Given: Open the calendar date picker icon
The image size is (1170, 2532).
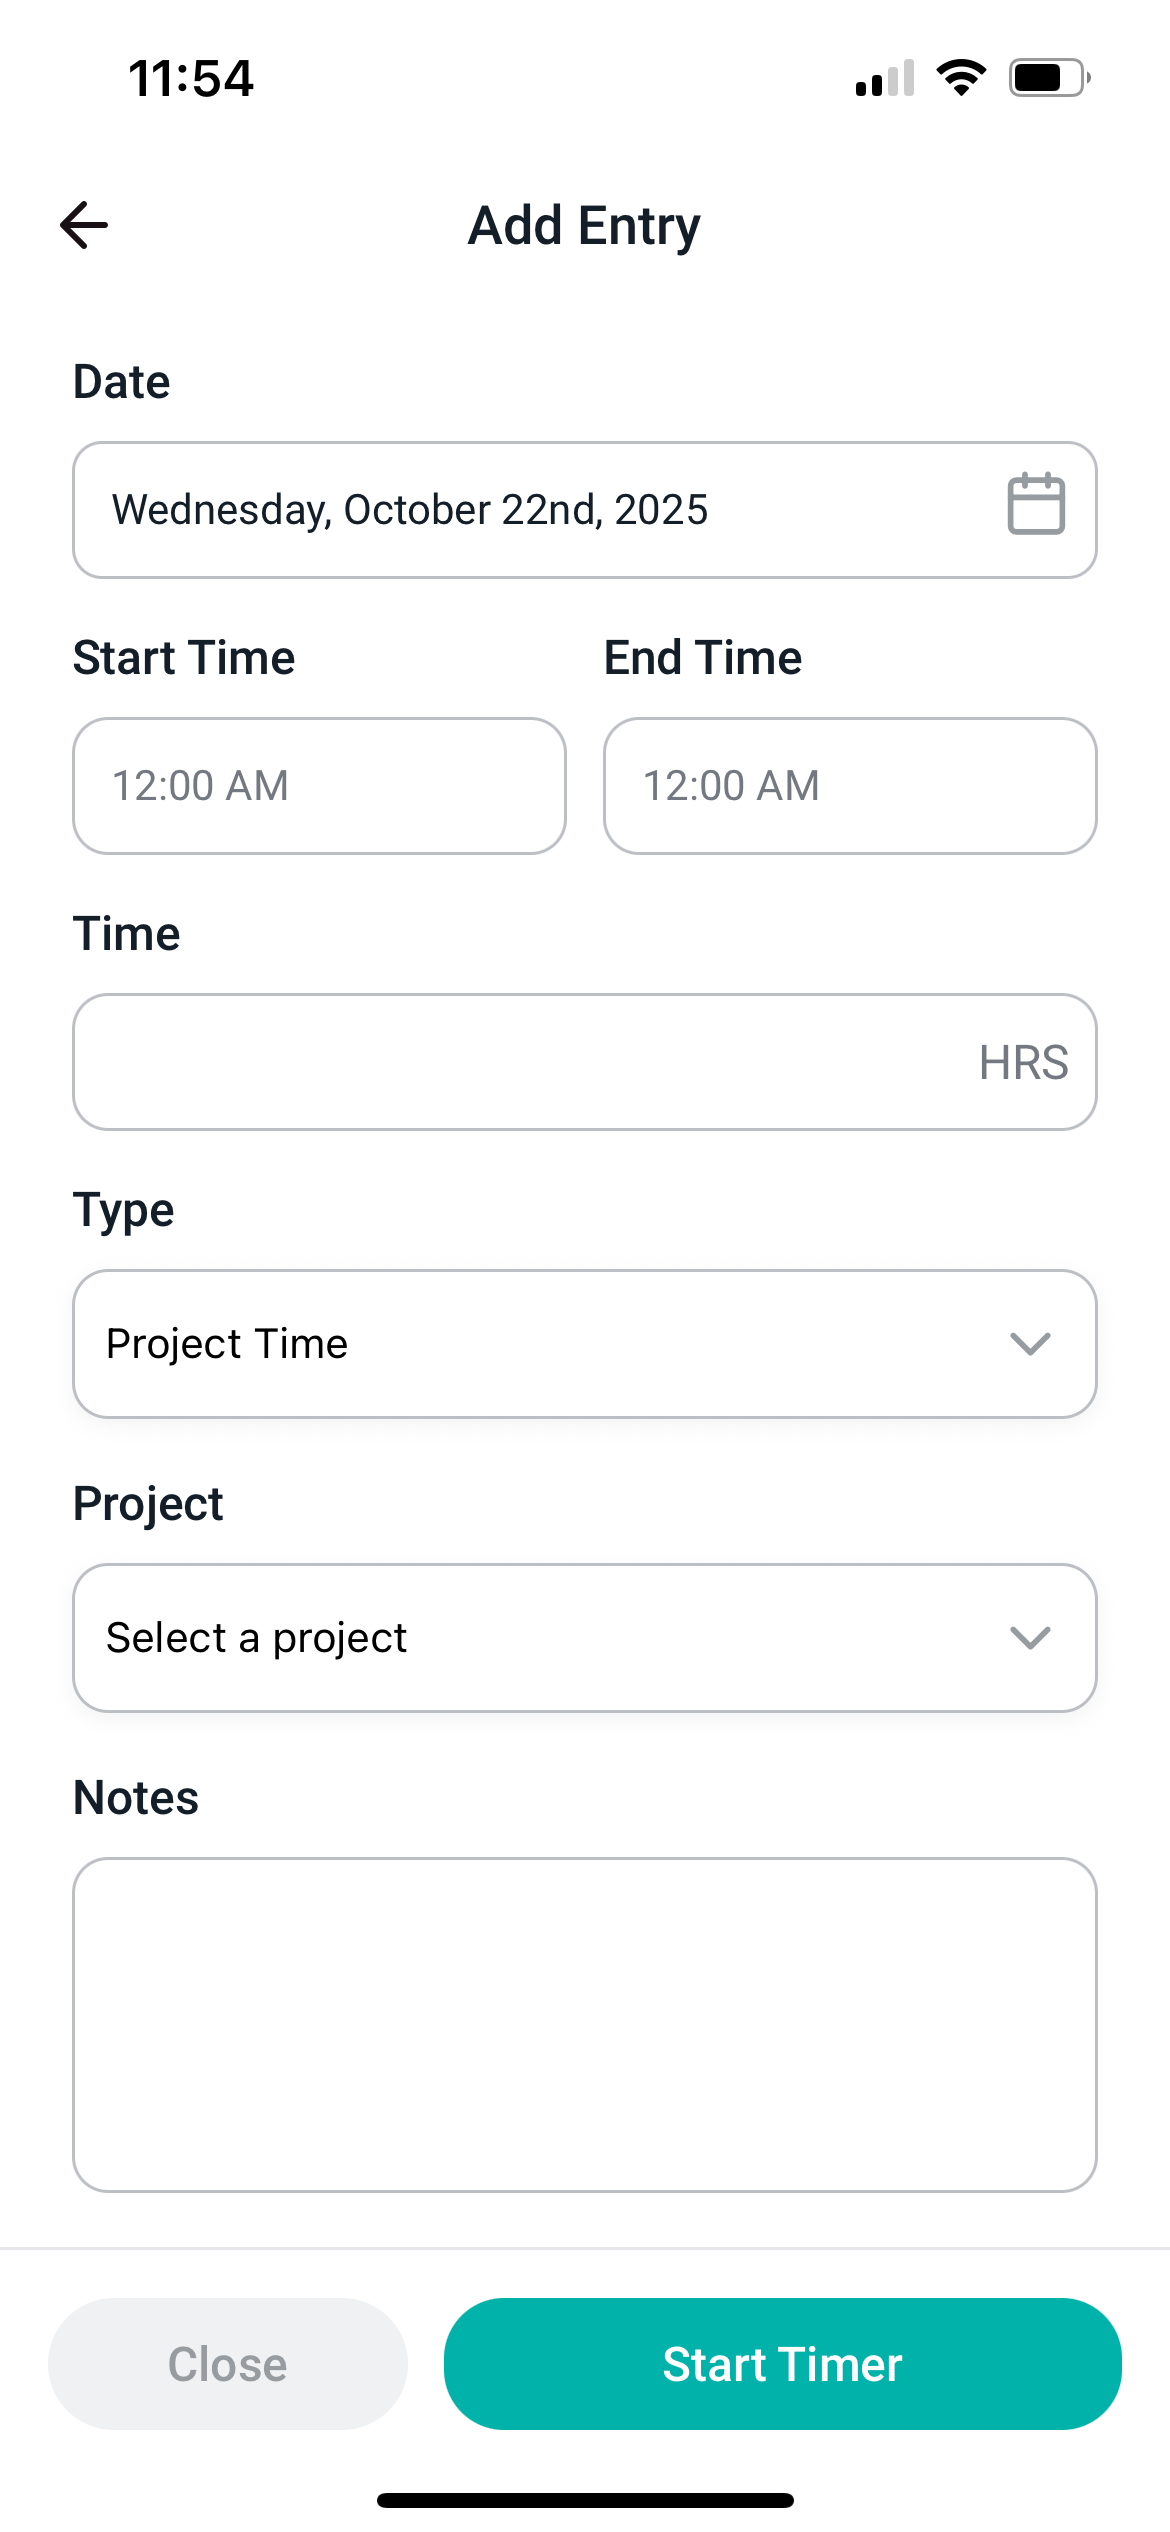Looking at the screenshot, I should coord(1035,504).
